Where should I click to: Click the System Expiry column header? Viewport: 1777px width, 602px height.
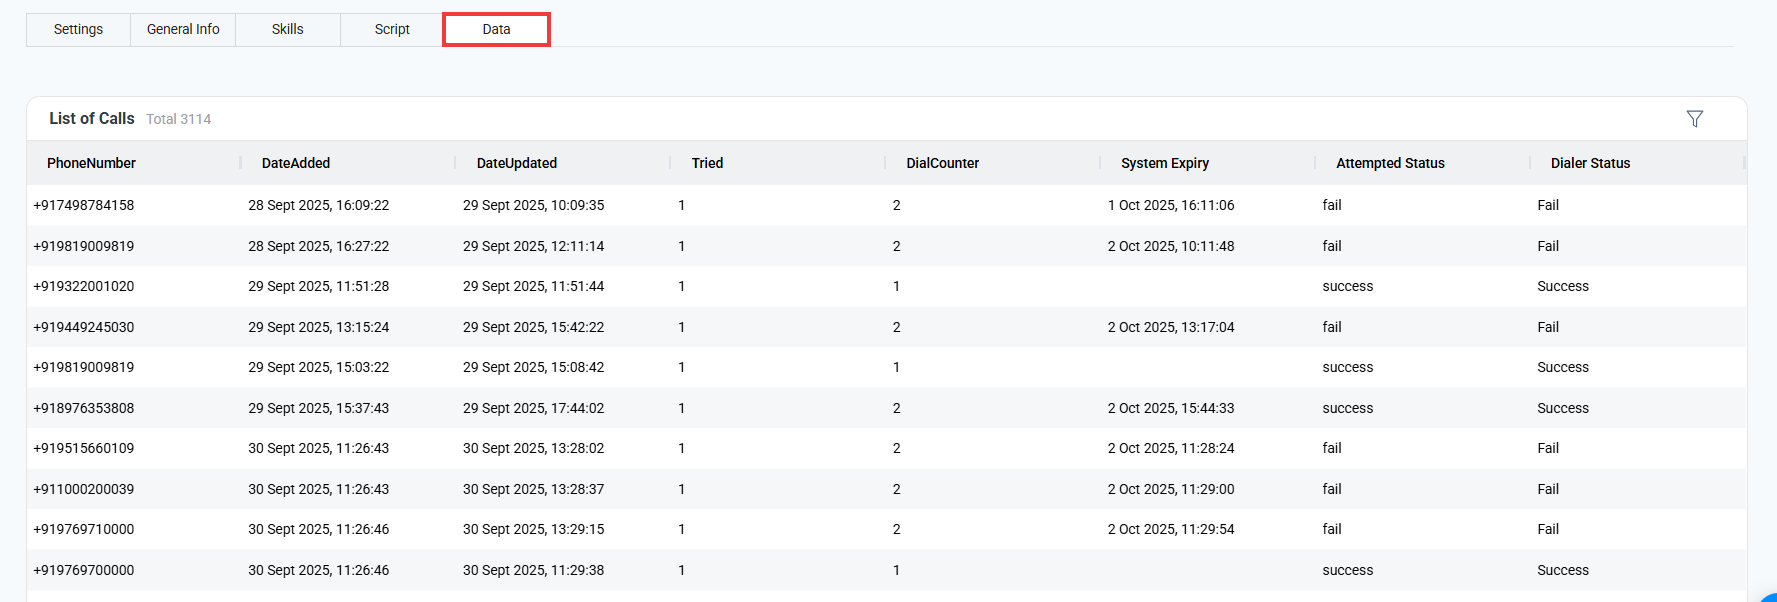point(1164,163)
